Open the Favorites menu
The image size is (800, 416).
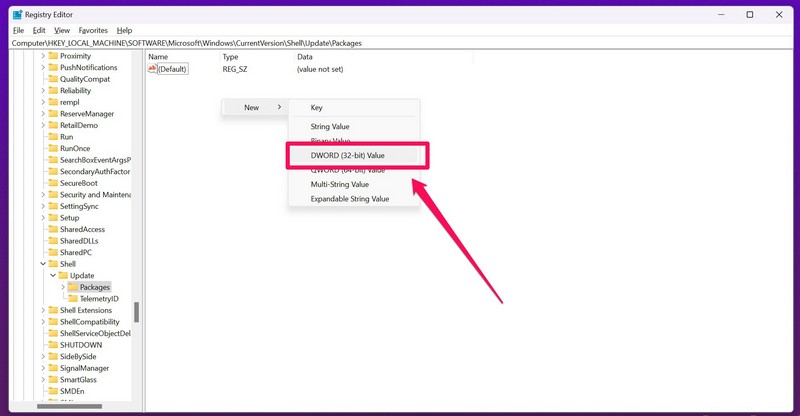93,31
